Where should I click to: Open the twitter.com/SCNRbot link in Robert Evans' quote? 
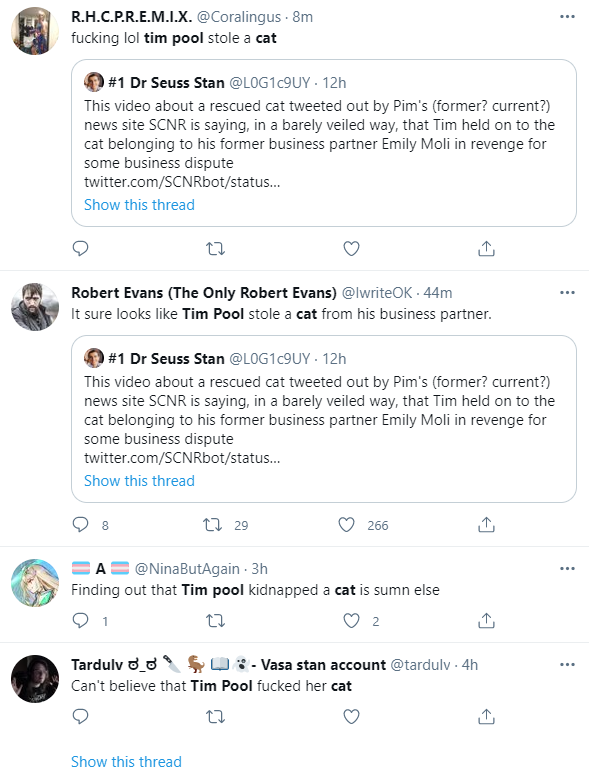point(182,458)
